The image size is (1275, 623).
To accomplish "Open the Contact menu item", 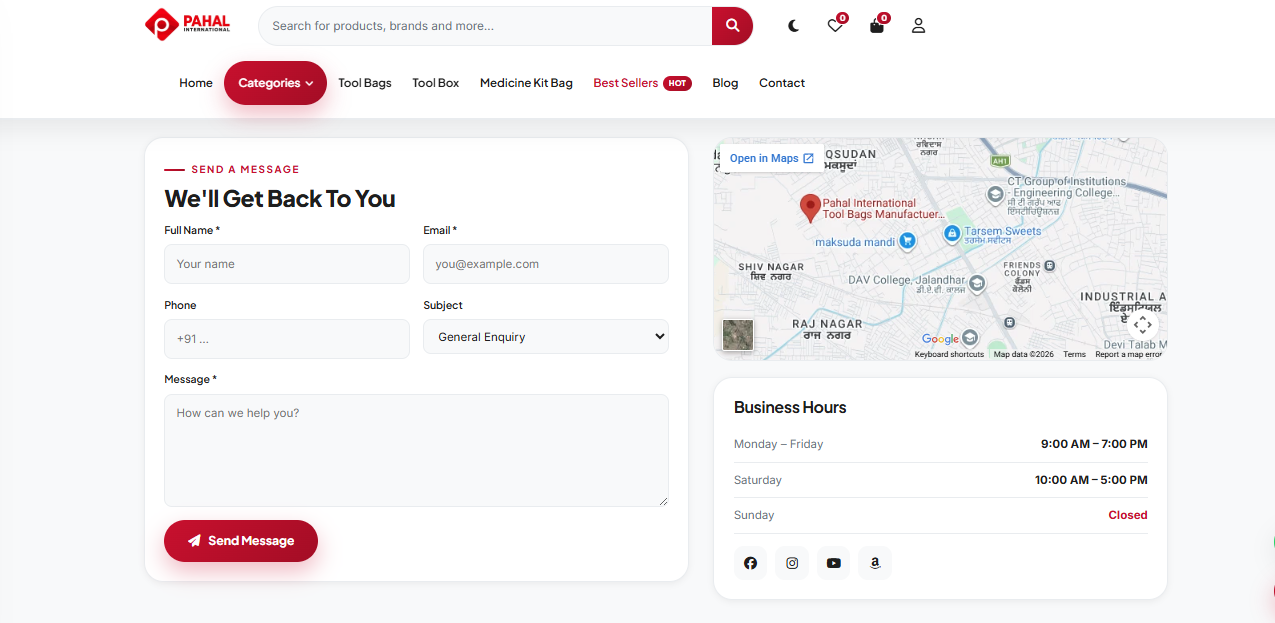I will coord(782,83).
